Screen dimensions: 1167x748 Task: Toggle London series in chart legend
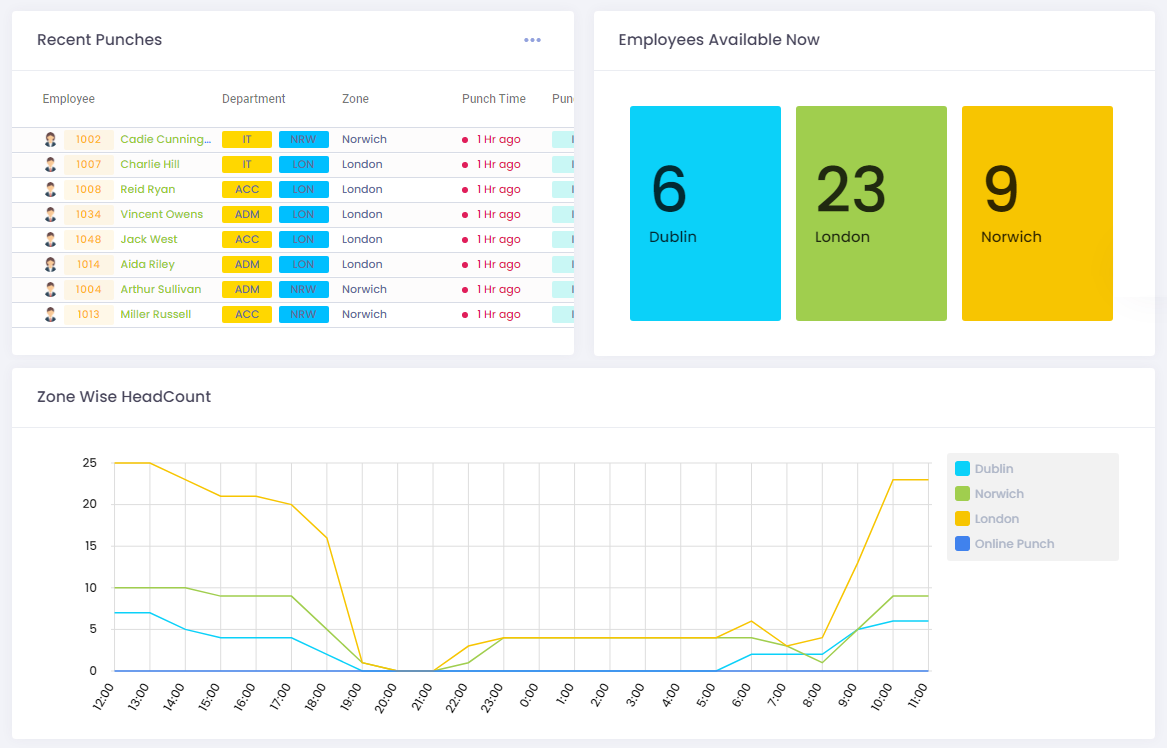pyautogui.click(x=987, y=519)
